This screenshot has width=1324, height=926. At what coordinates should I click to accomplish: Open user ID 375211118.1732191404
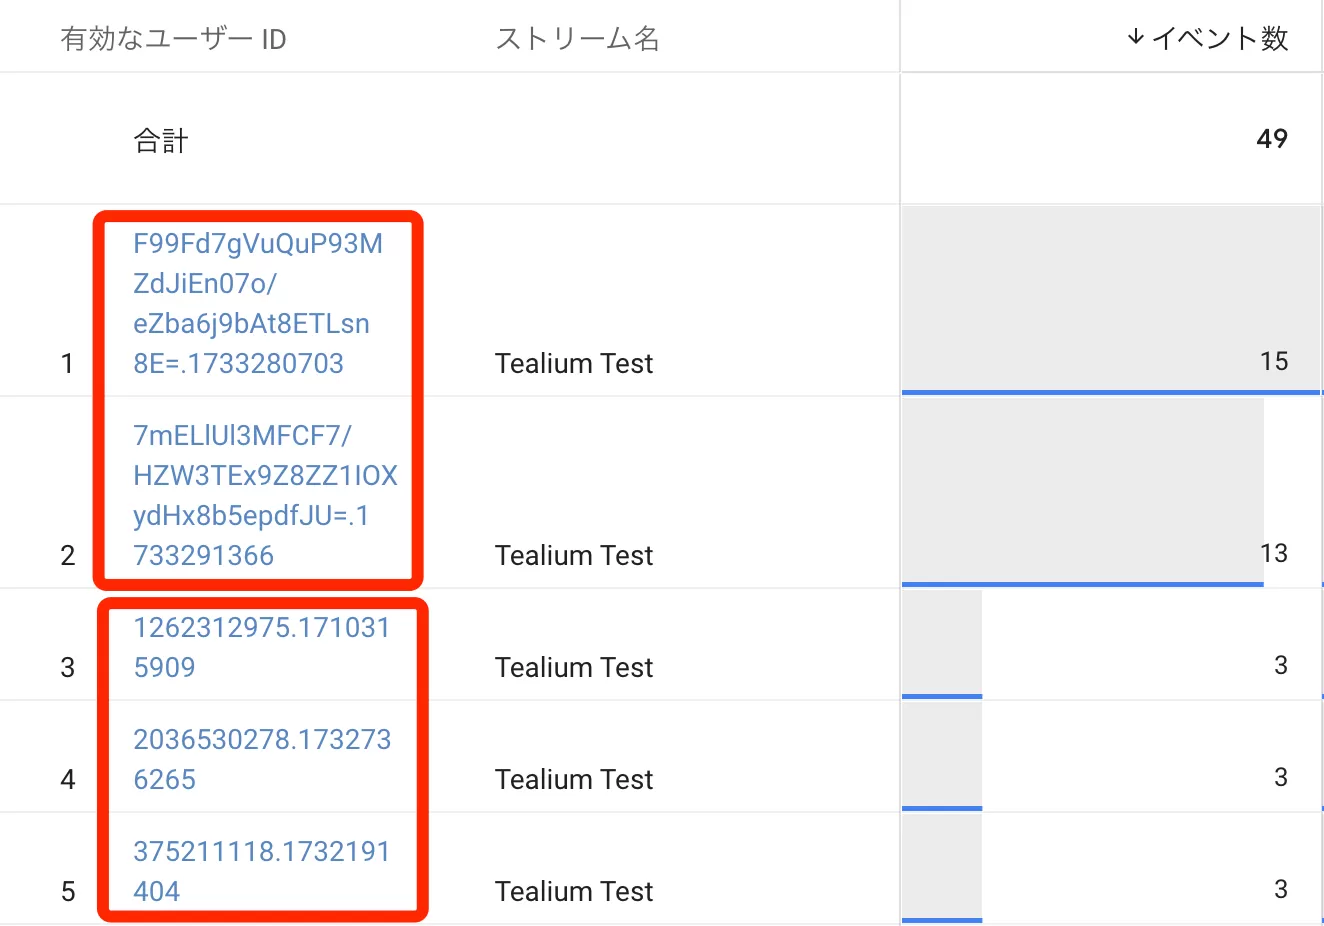pyautogui.click(x=261, y=871)
